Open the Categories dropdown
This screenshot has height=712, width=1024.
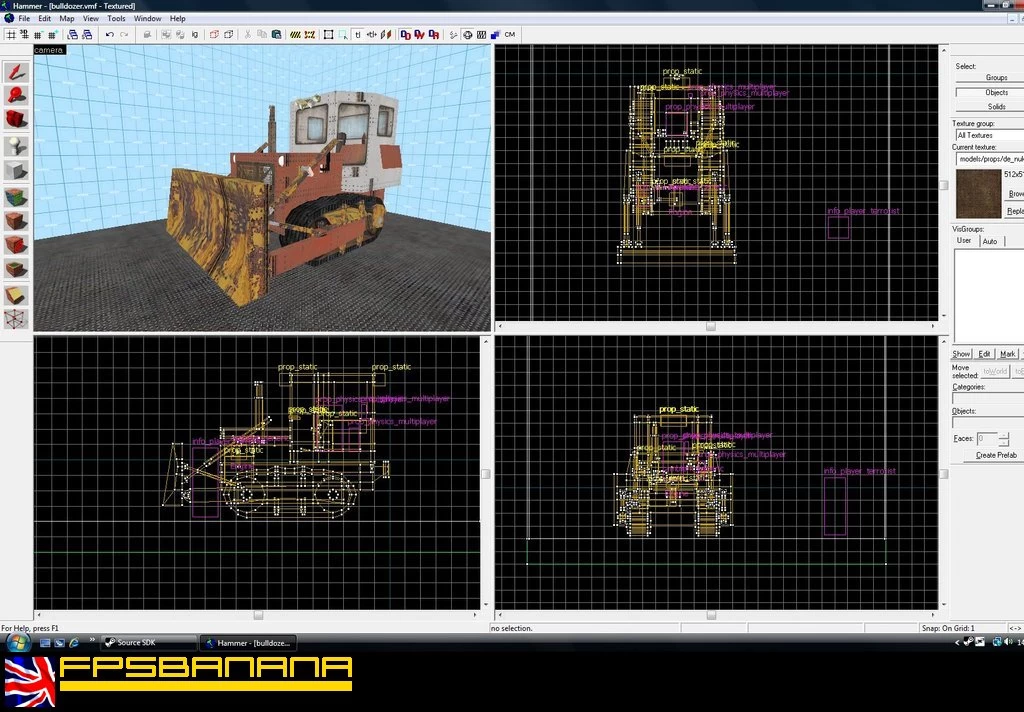(987, 398)
